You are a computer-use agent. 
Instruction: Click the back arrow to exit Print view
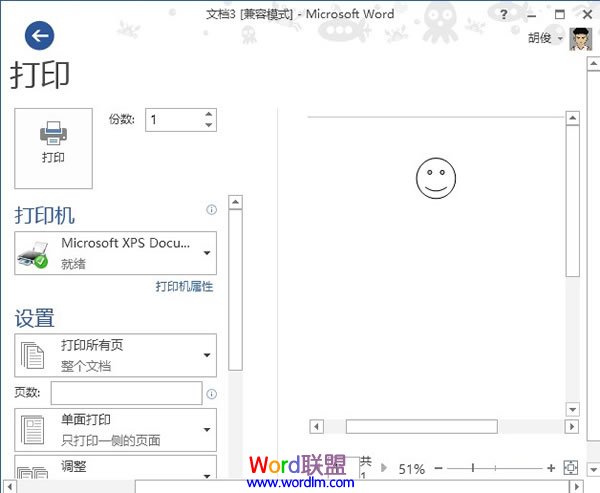[x=40, y=36]
